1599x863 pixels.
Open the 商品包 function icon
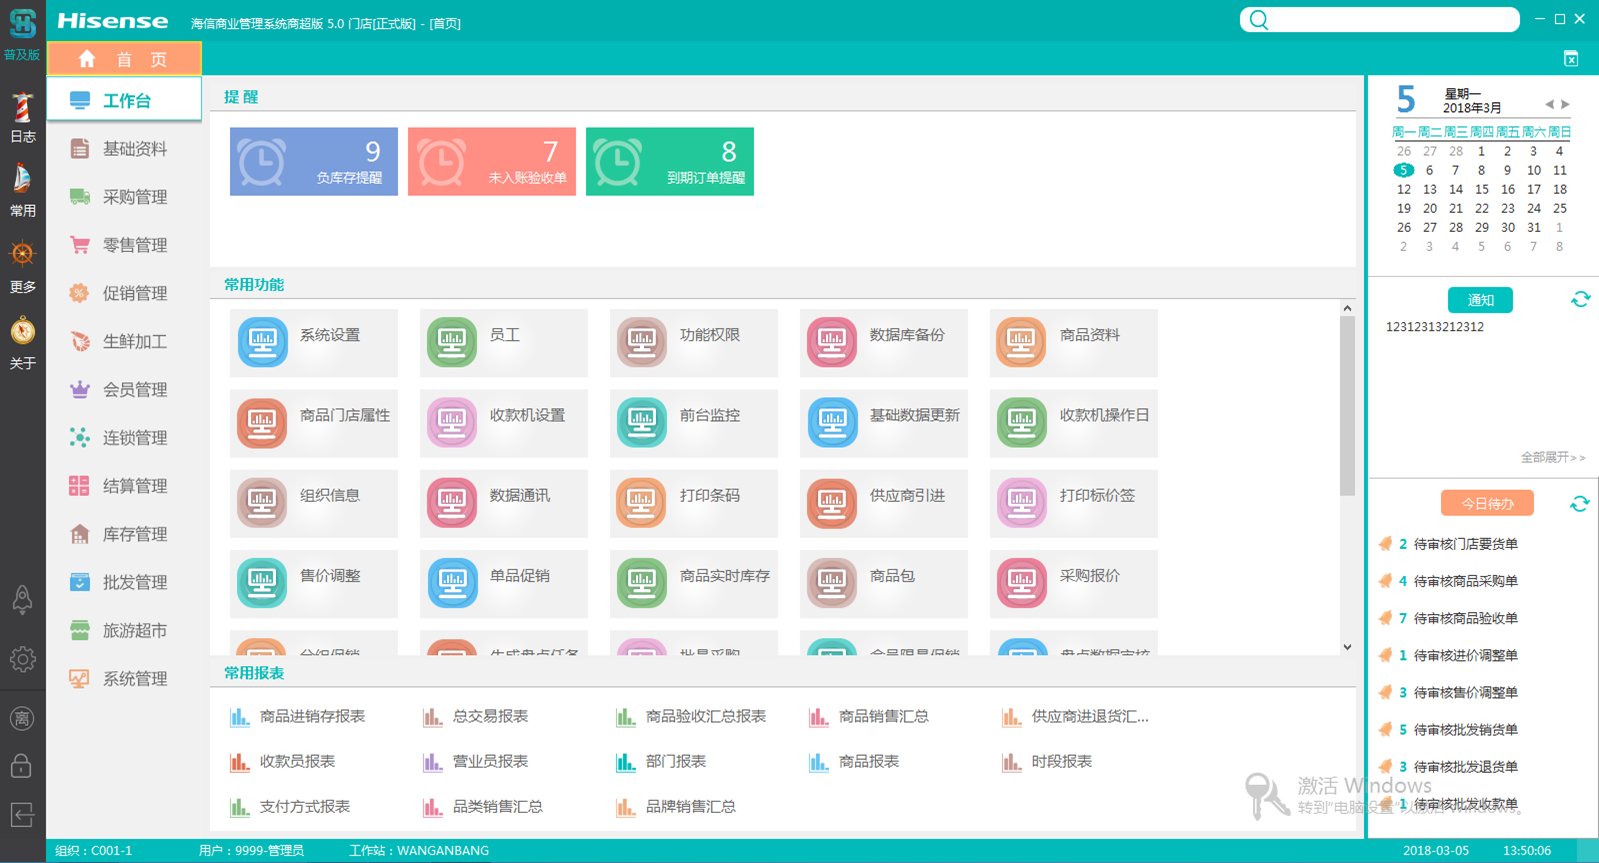832,583
